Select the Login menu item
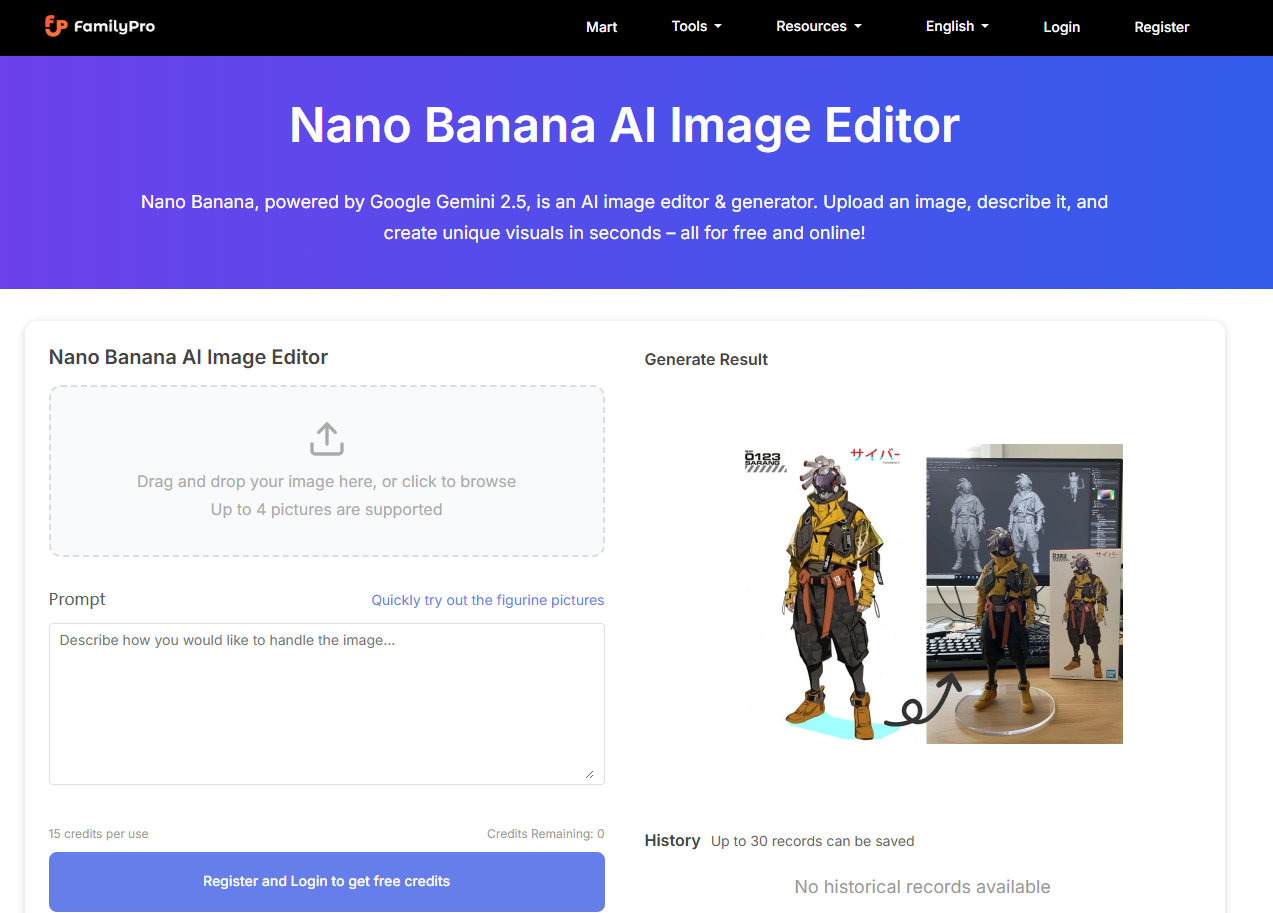The width and height of the screenshot is (1273, 913). click(1061, 27)
